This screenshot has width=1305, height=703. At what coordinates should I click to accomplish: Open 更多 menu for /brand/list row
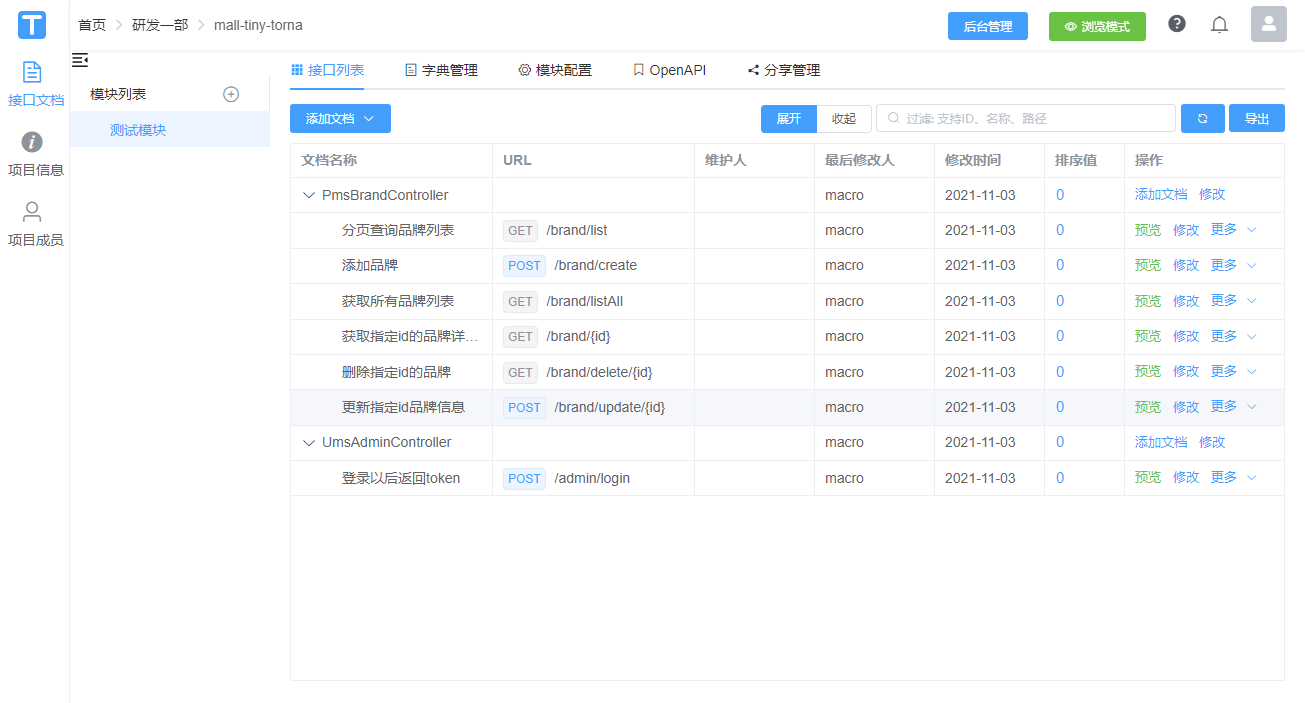coord(1233,230)
